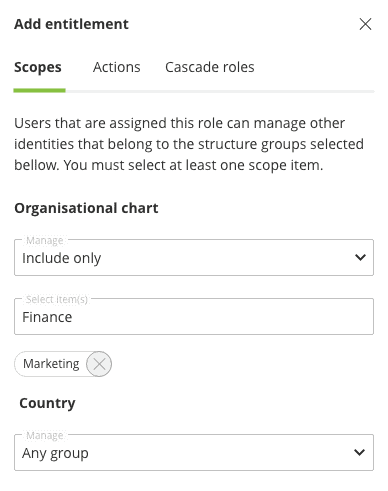Remove the Marketing chip
The height and width of the screenshot is (491, 388).
pyautogui.click(x=99, y=364)
